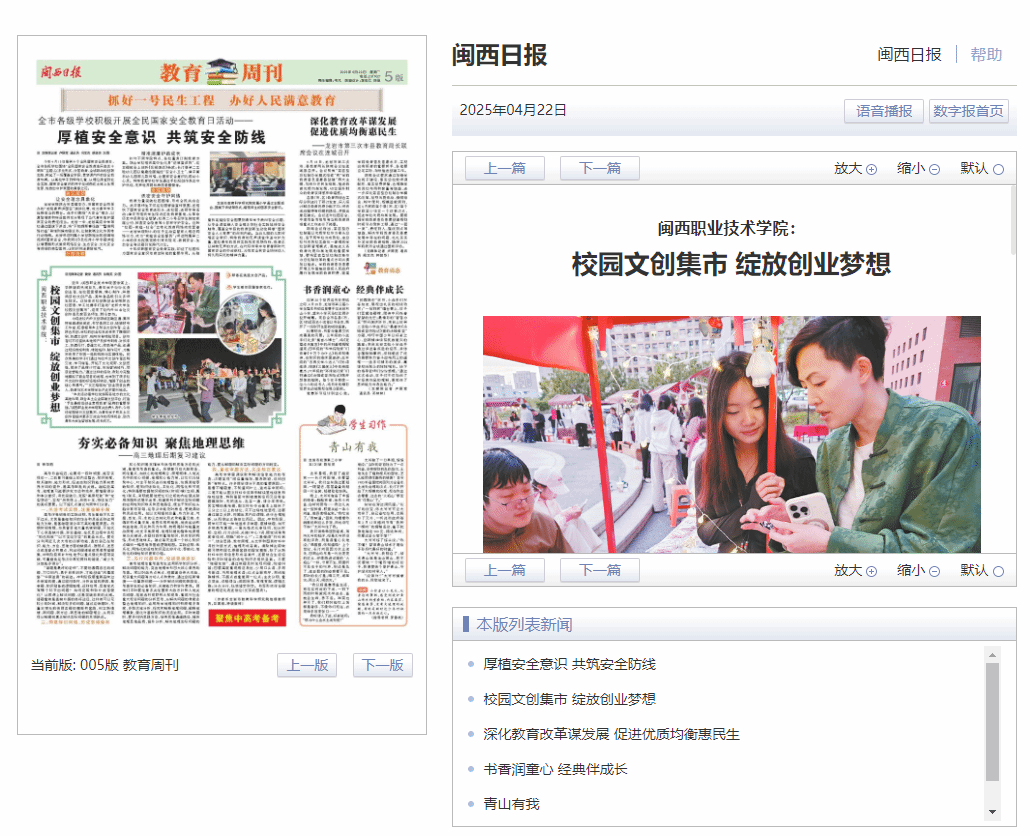Click the bottom 缩小 zoom-out minus icon
Screen dimensions: 1030x836
[934, 571]
